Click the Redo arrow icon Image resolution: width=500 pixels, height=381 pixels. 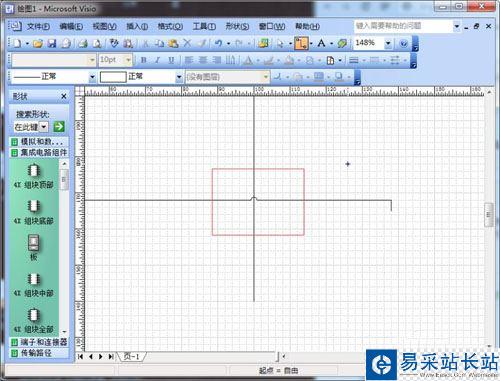[x=238, y=43]
